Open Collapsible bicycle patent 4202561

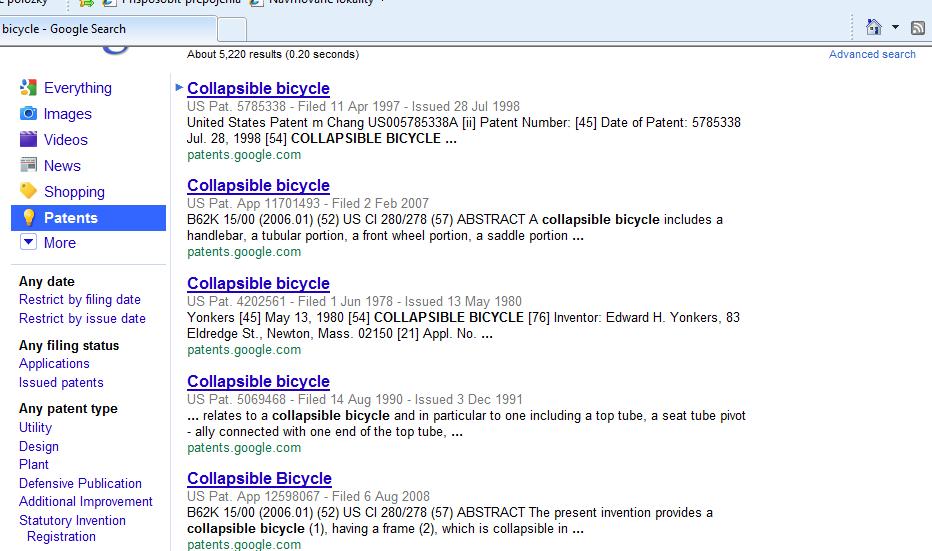259,284
